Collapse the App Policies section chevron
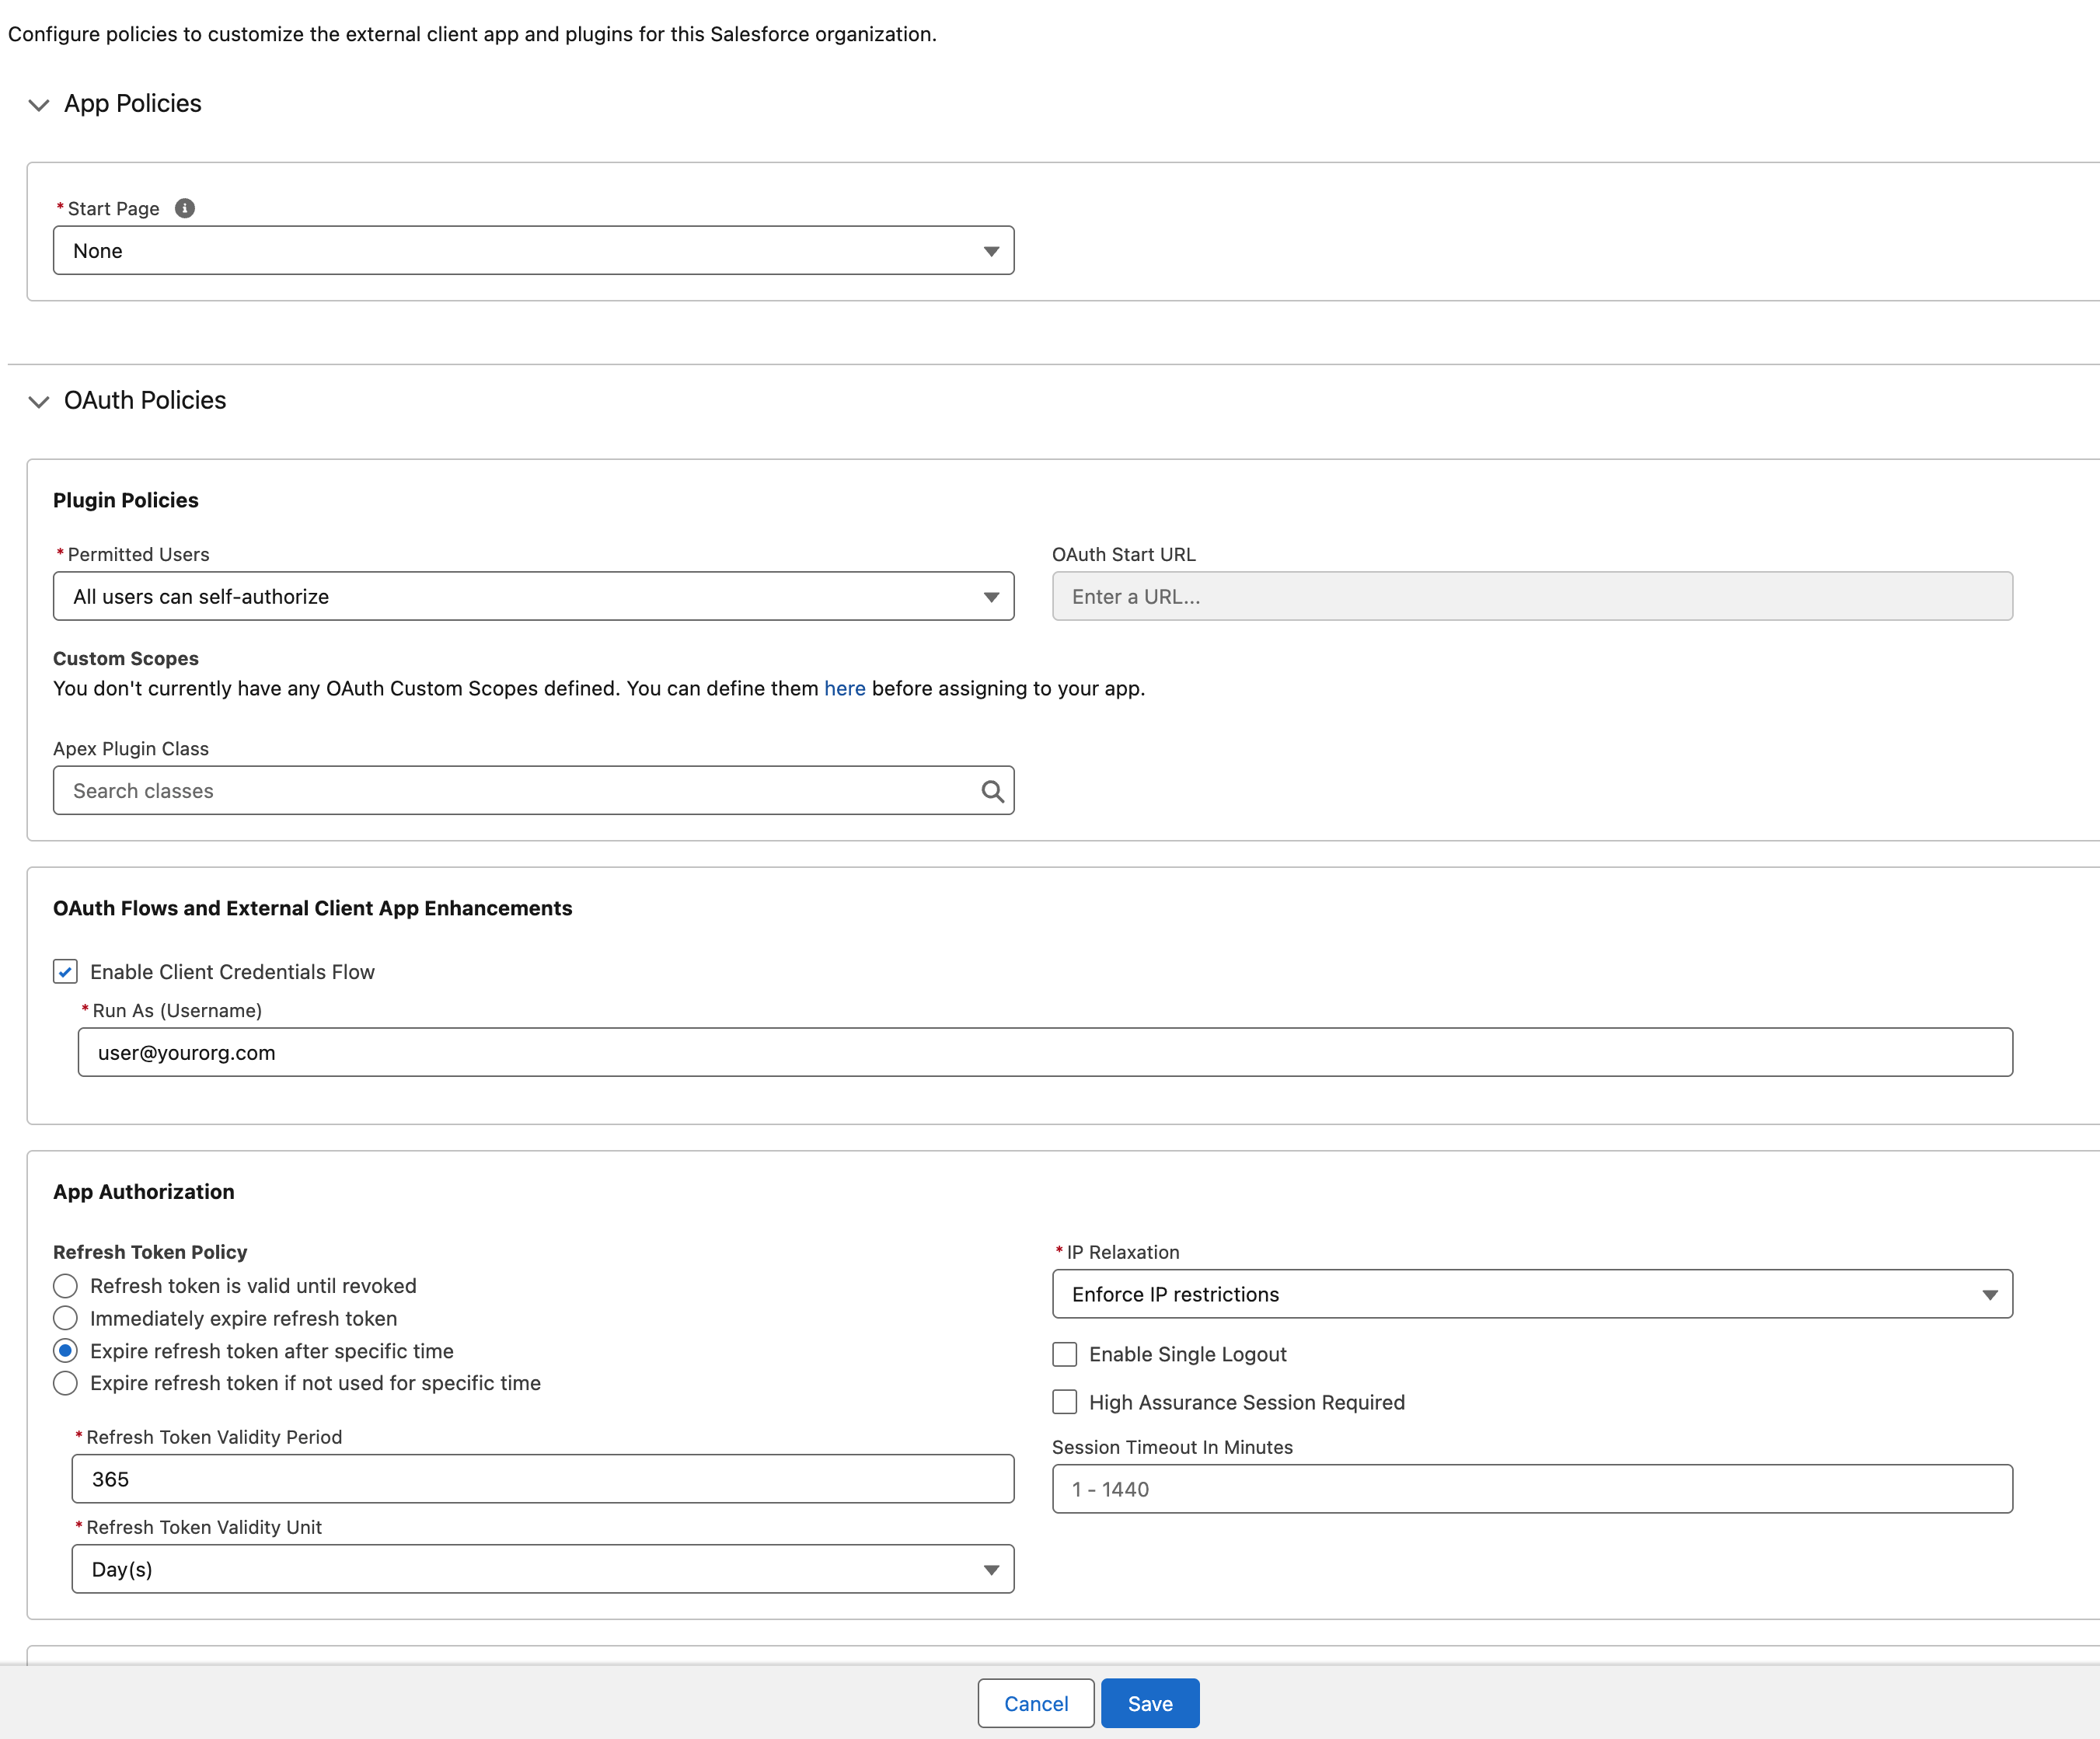The width and height of the screenshot is (2100, 1739). [x=39, y=105]
